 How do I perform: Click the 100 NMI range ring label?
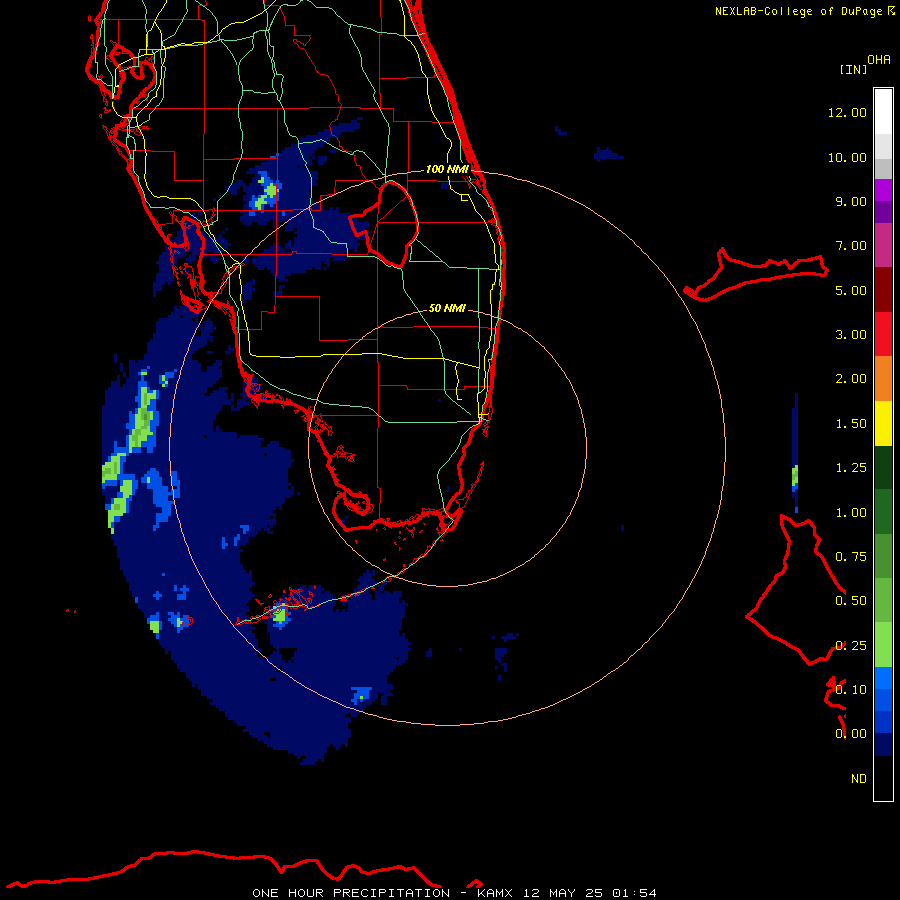[x=447, y=169]
